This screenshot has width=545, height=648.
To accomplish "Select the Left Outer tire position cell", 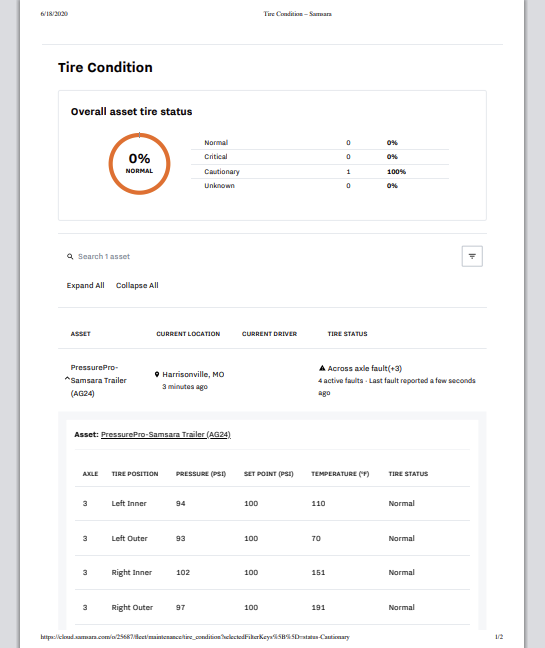I will pos(129,538).
